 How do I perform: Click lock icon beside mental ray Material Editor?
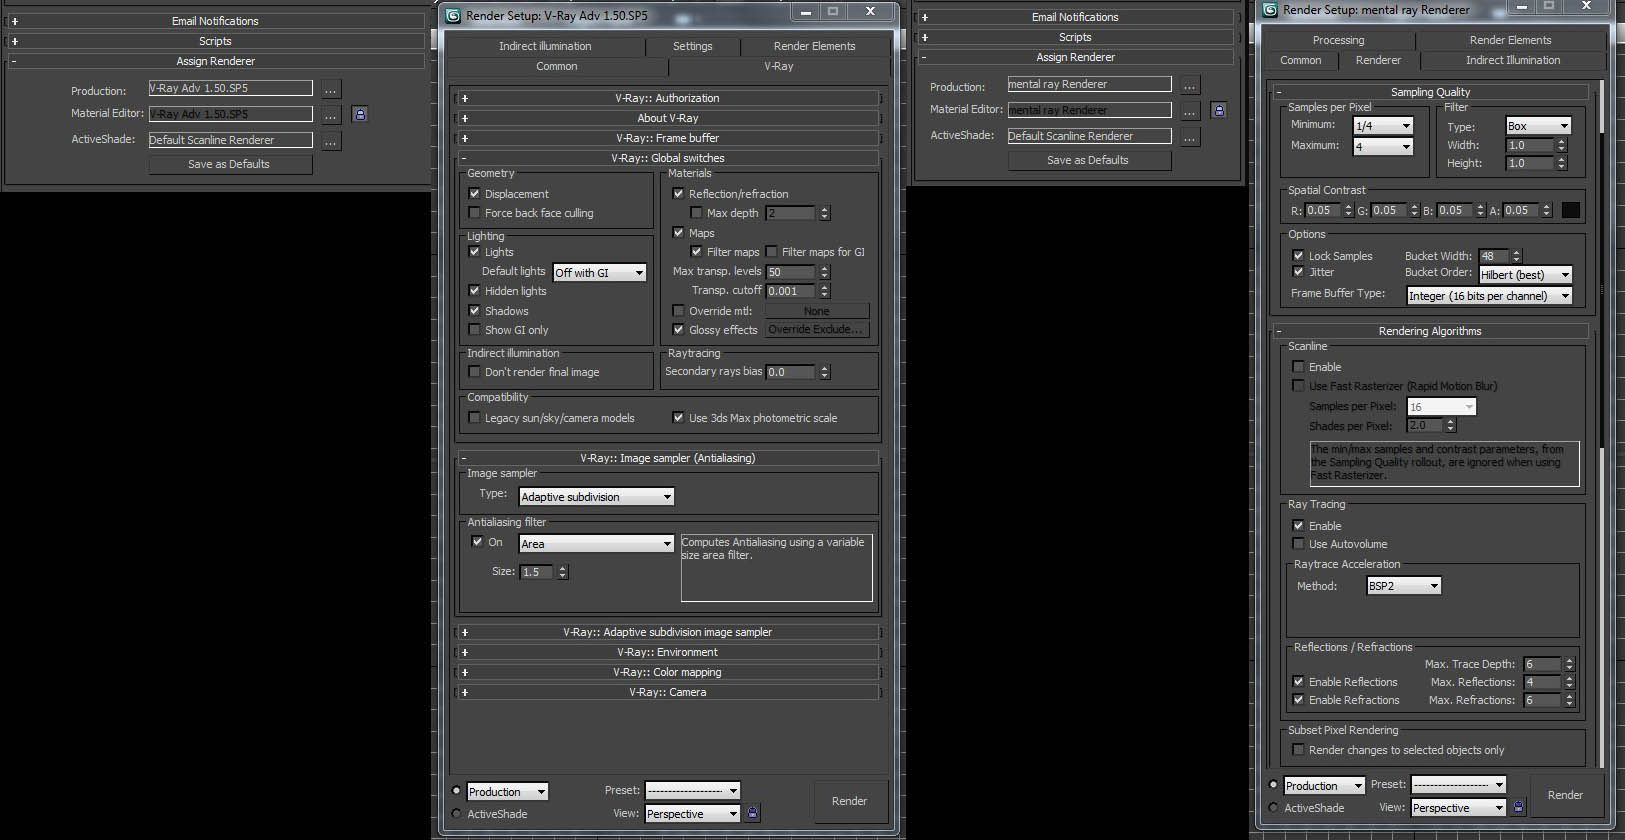[1219, 110]
